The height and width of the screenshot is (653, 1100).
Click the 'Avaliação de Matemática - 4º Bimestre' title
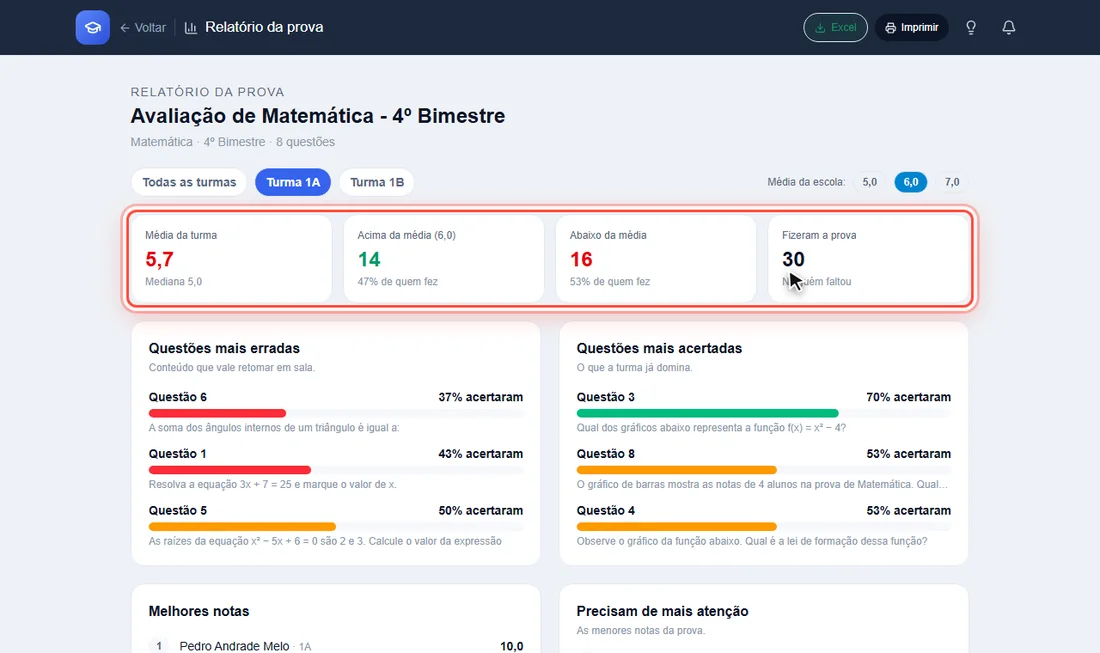(x=318, y=116)
